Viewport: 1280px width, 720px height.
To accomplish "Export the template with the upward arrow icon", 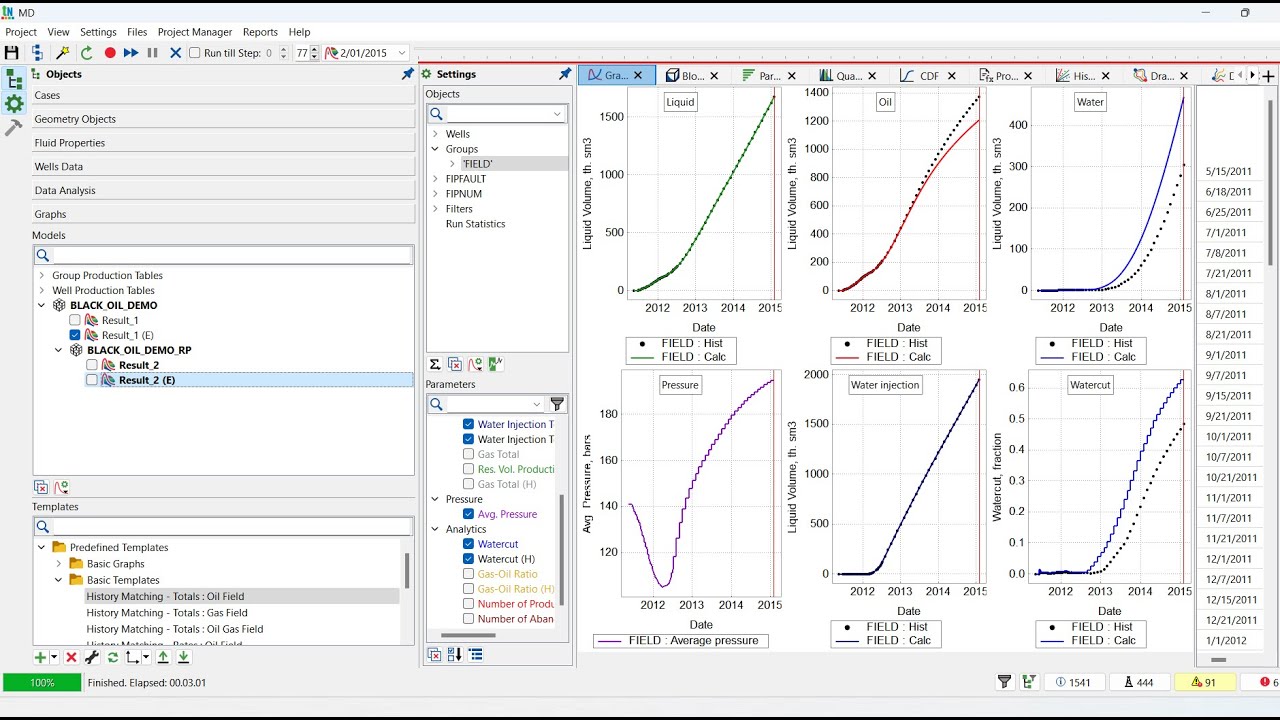I will click(x=163, y=657).
